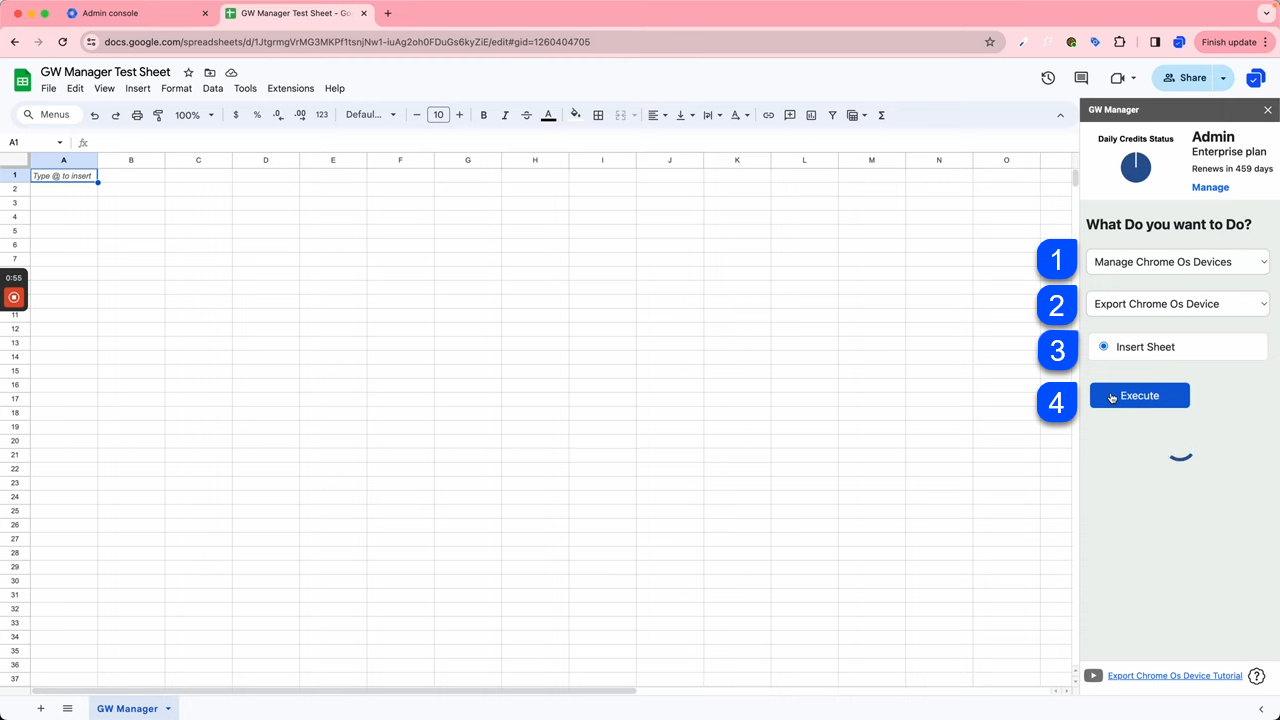This screenshot has height=720, width=1280.
Task: Open fill color picker
Action: [575, 115]
